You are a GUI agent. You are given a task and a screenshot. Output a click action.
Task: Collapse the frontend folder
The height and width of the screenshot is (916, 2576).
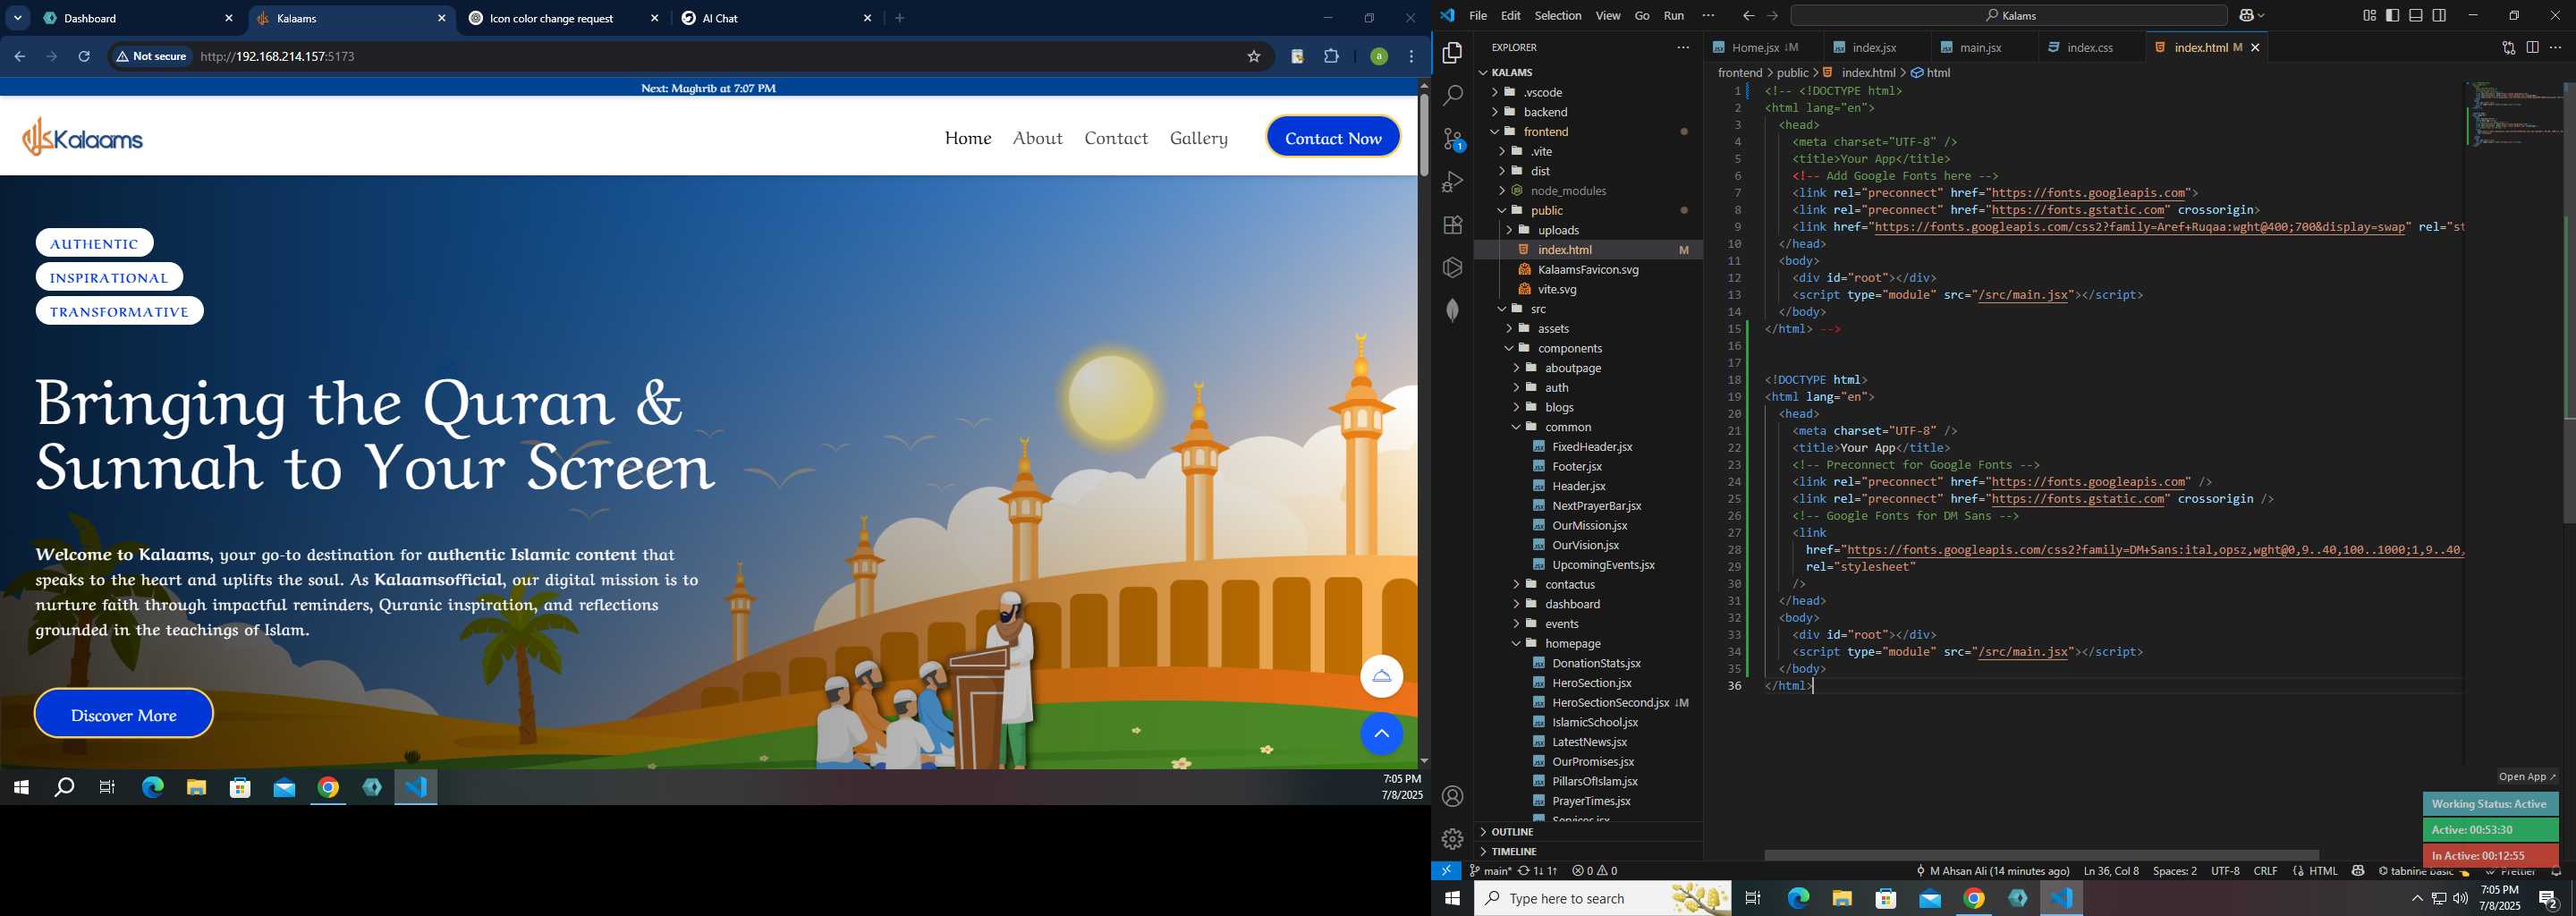click(1588, 132)
